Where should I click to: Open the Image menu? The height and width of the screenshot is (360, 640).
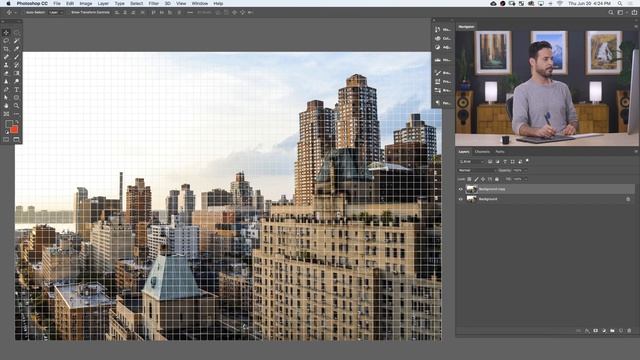86,3
